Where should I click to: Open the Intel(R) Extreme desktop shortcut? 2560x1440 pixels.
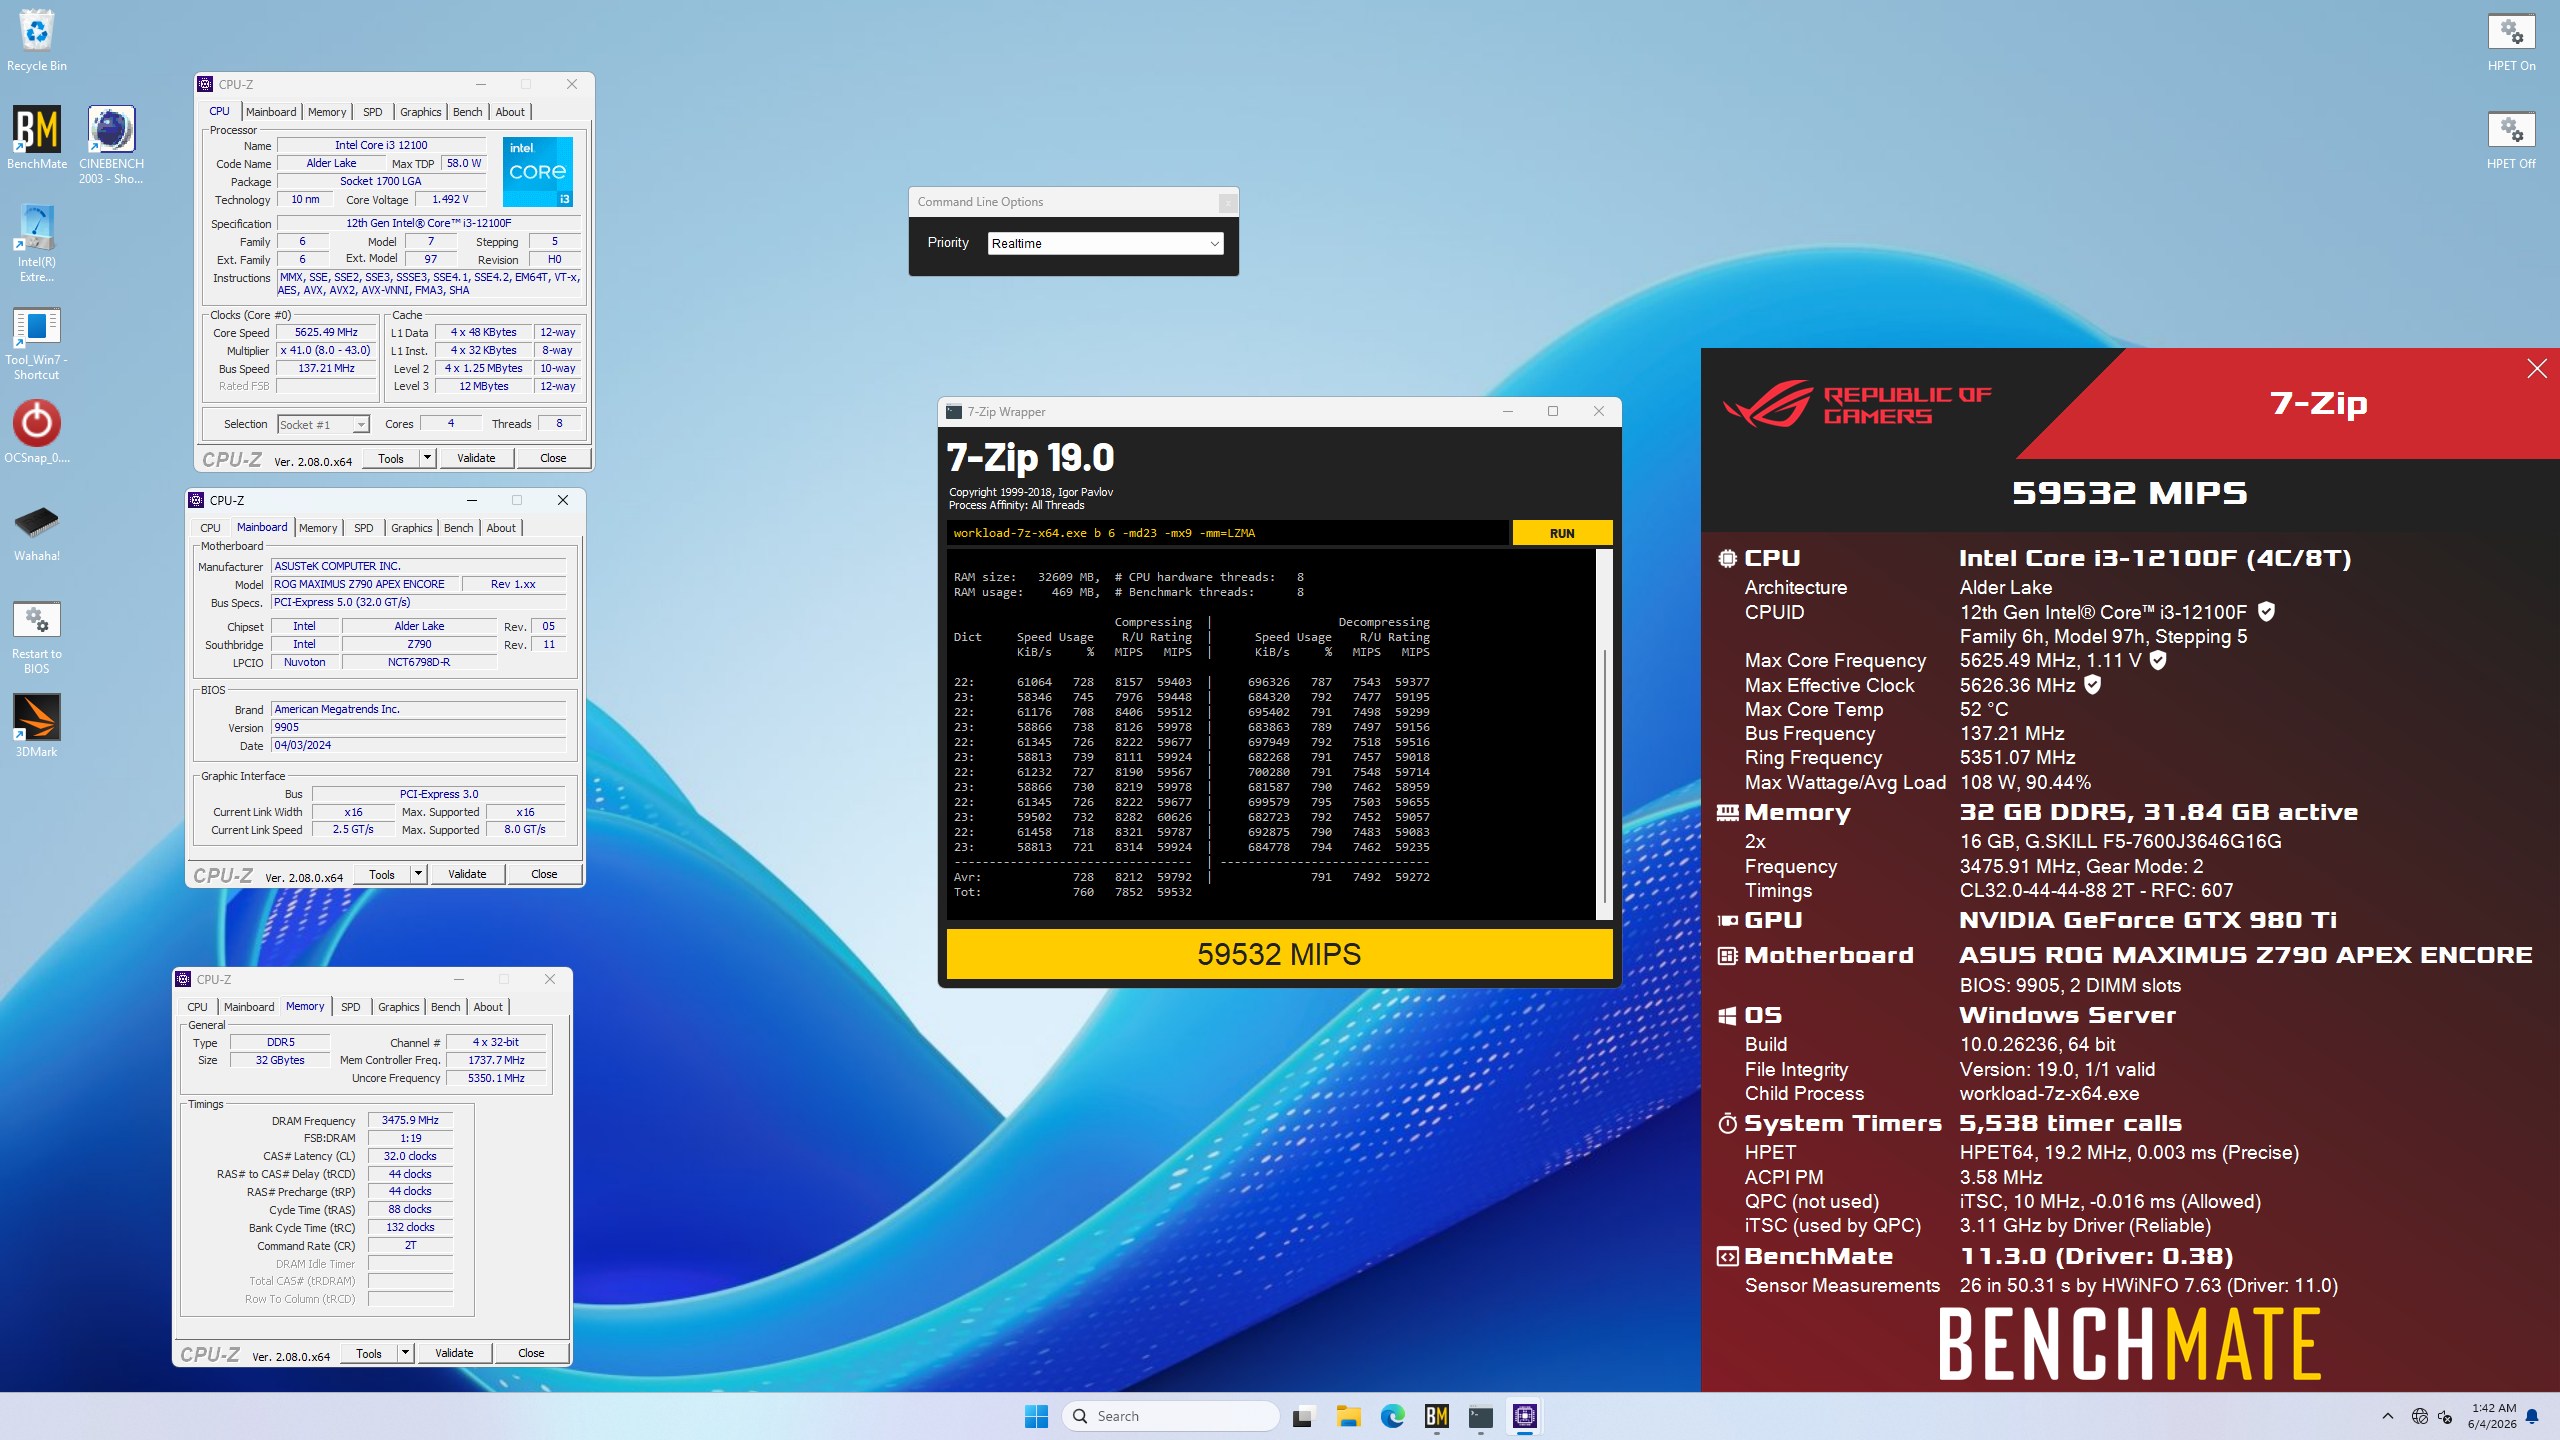coord(37,243)
